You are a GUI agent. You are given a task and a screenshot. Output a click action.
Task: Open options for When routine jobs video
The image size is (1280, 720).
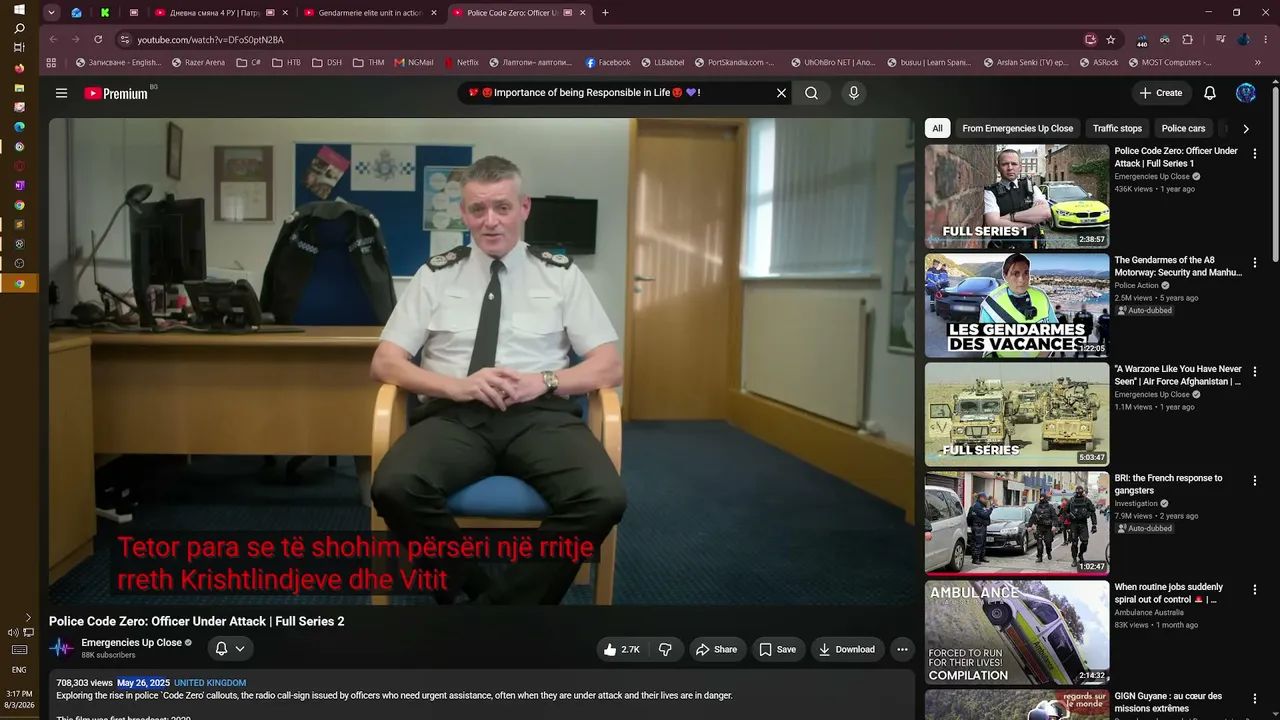(x=1255, y=589)
